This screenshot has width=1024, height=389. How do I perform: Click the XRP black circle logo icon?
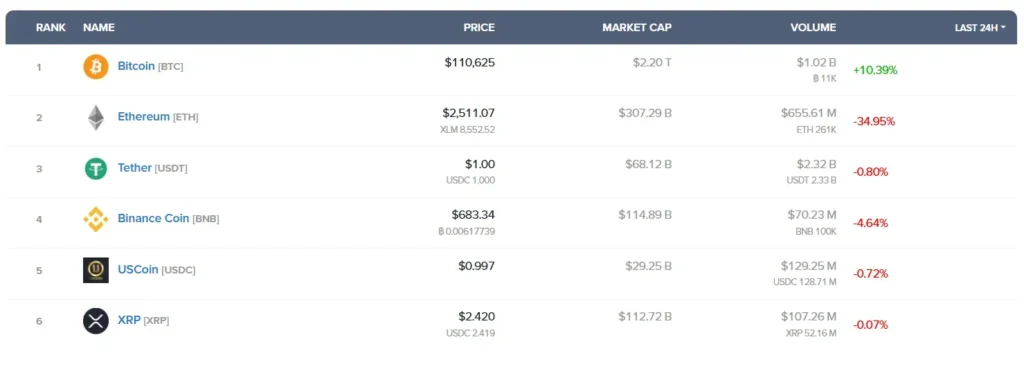click(96, 321)
